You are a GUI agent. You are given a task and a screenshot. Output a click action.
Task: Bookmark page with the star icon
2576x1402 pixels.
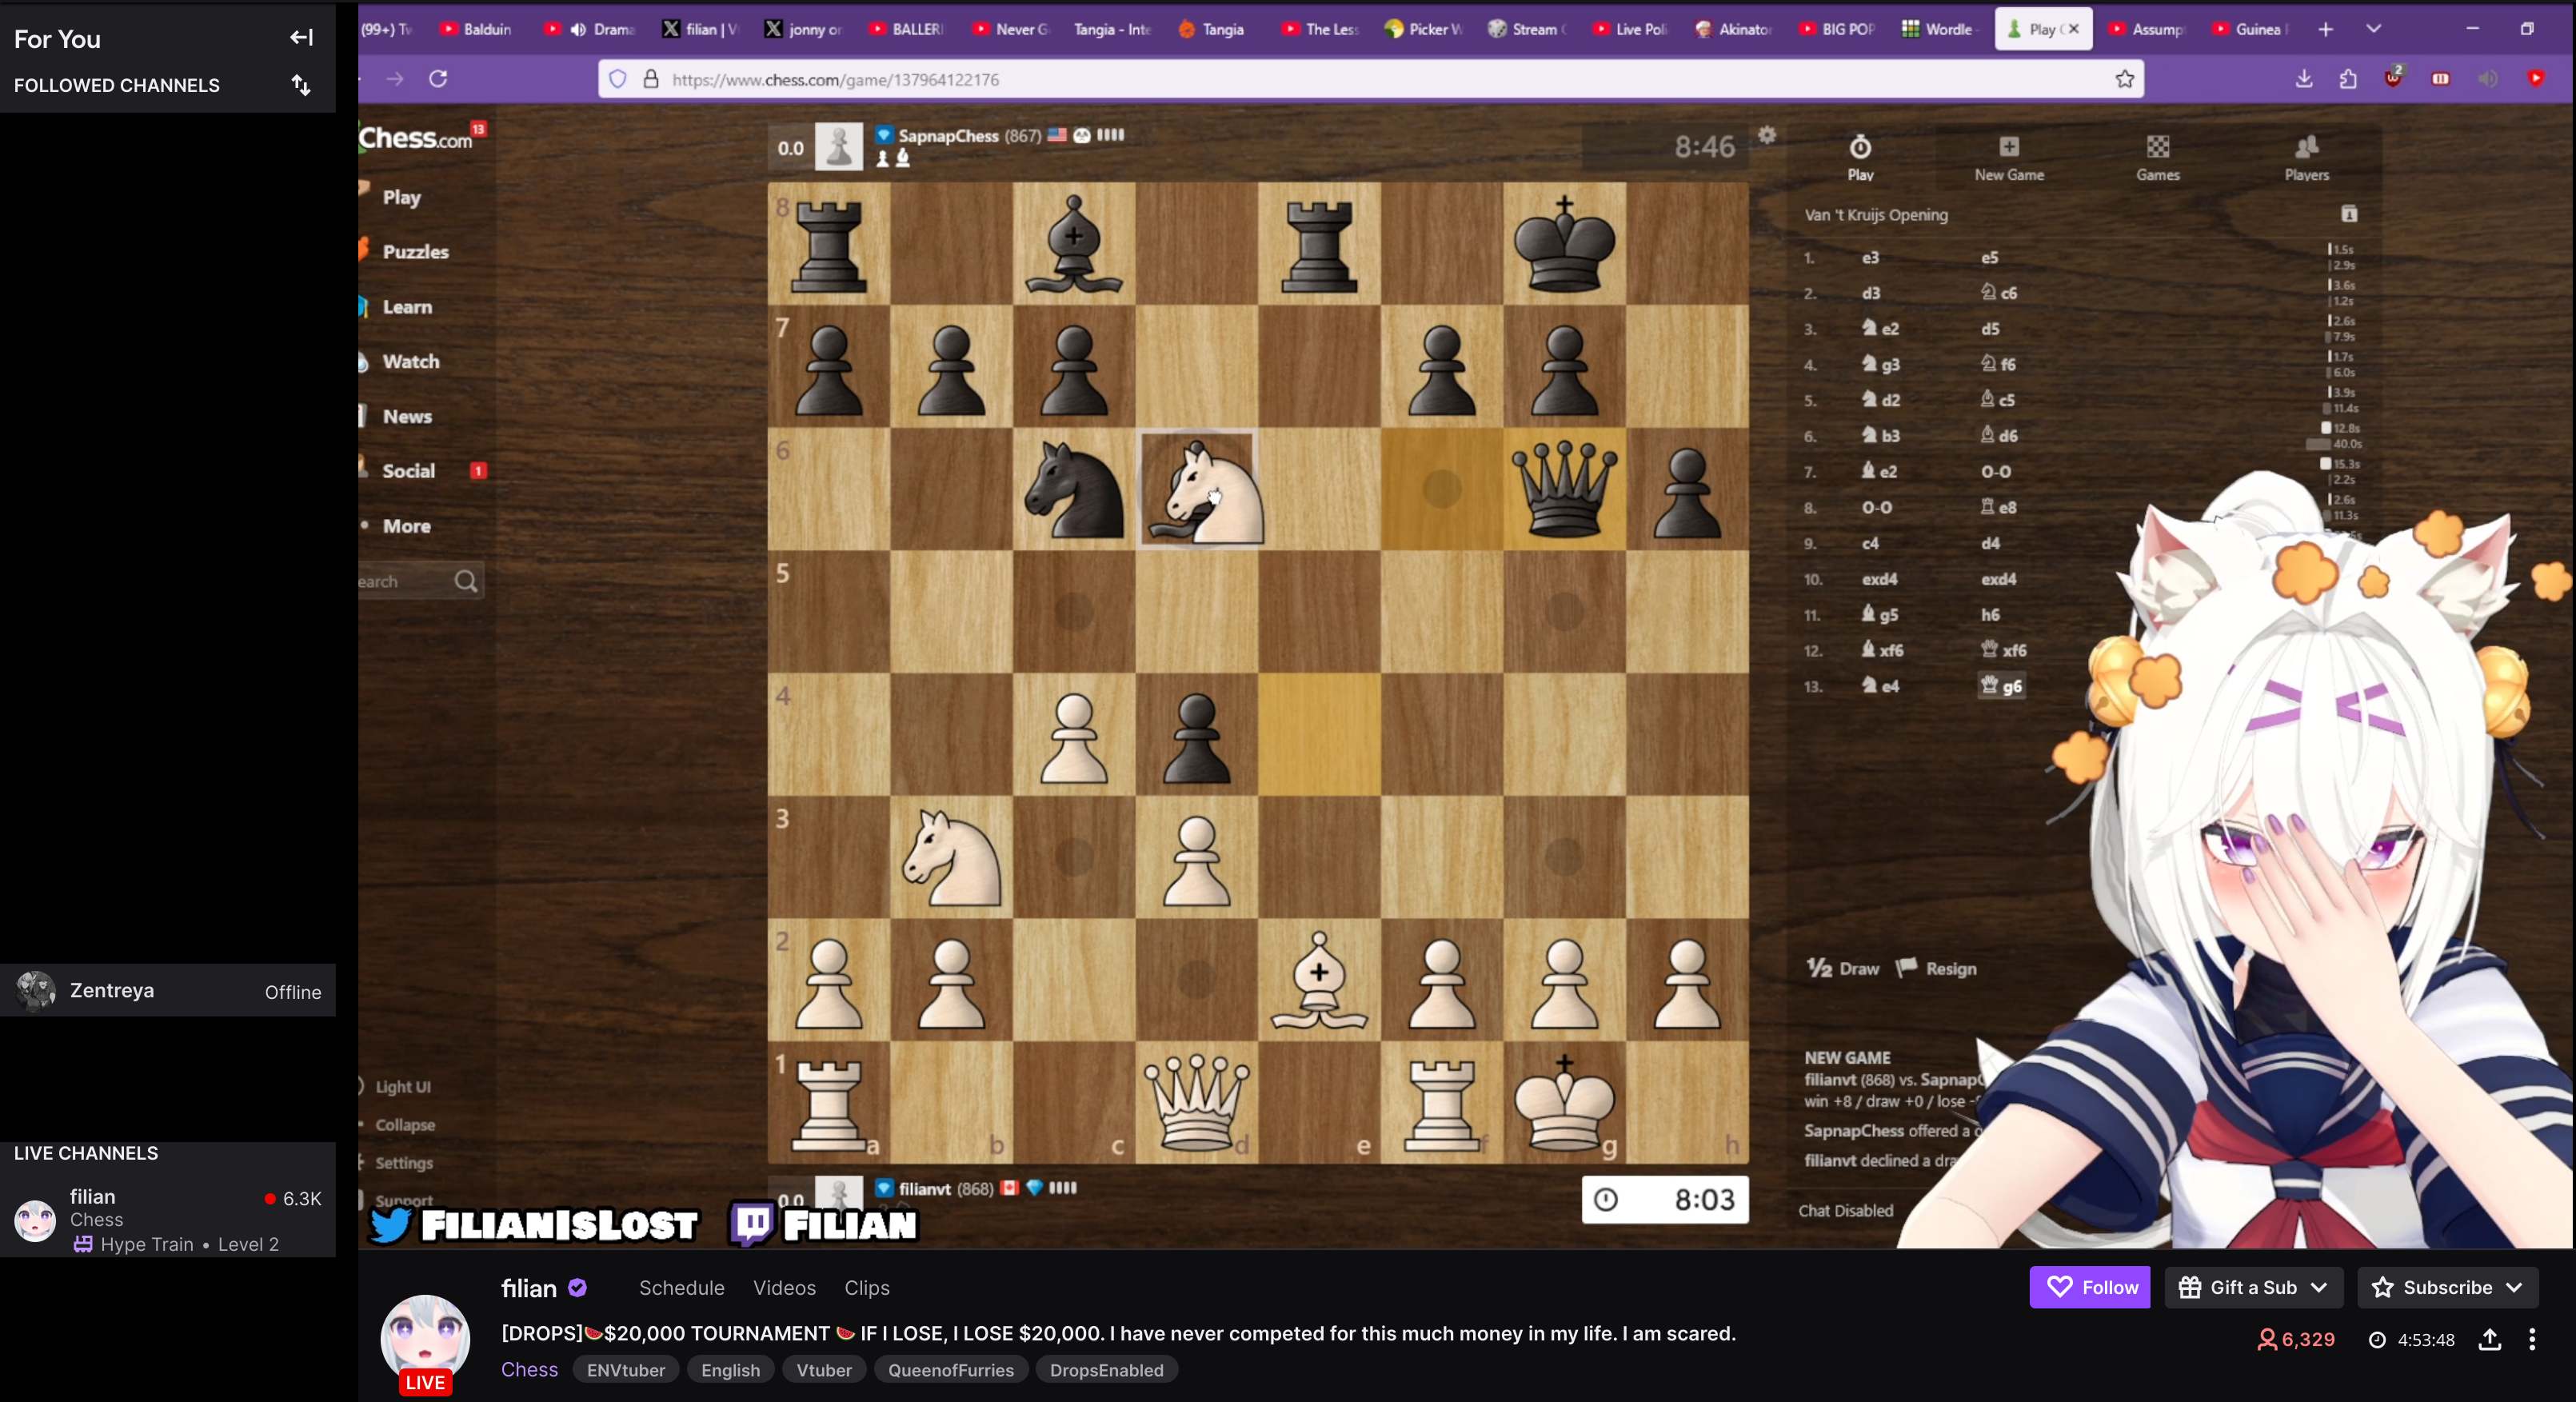(x=2124, y=79)
